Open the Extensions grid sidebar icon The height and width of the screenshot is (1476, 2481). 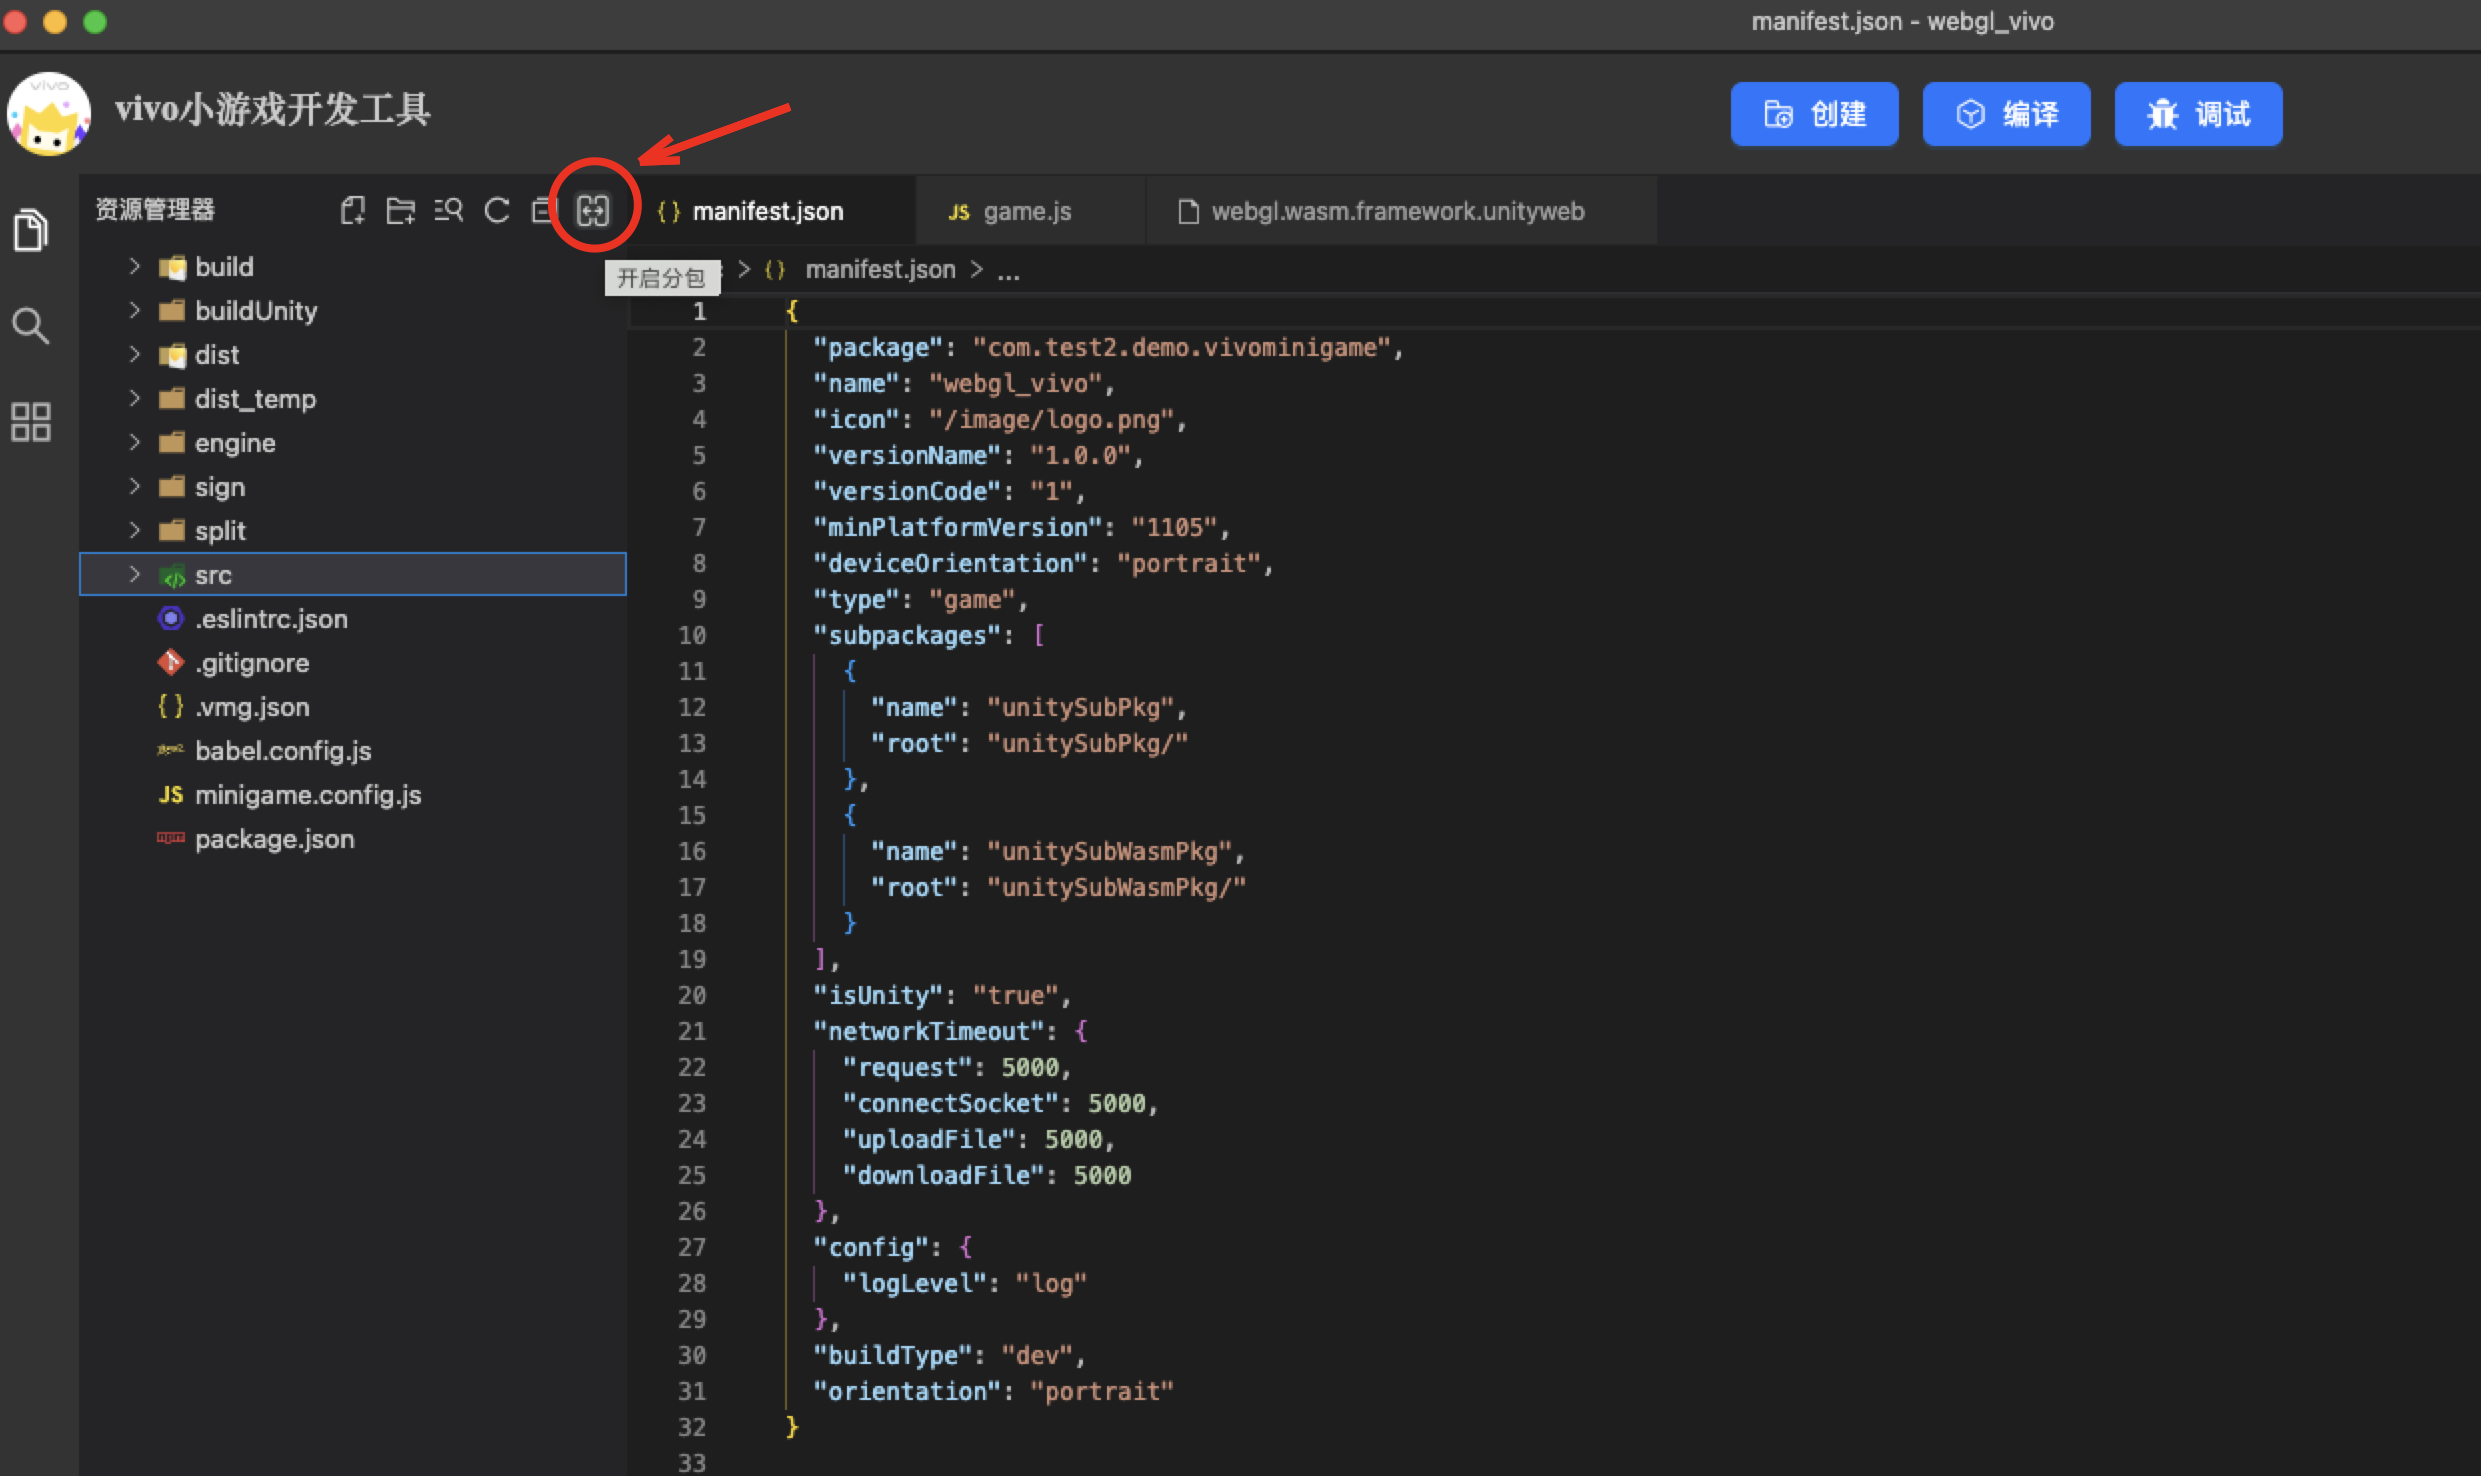point(30,421)
